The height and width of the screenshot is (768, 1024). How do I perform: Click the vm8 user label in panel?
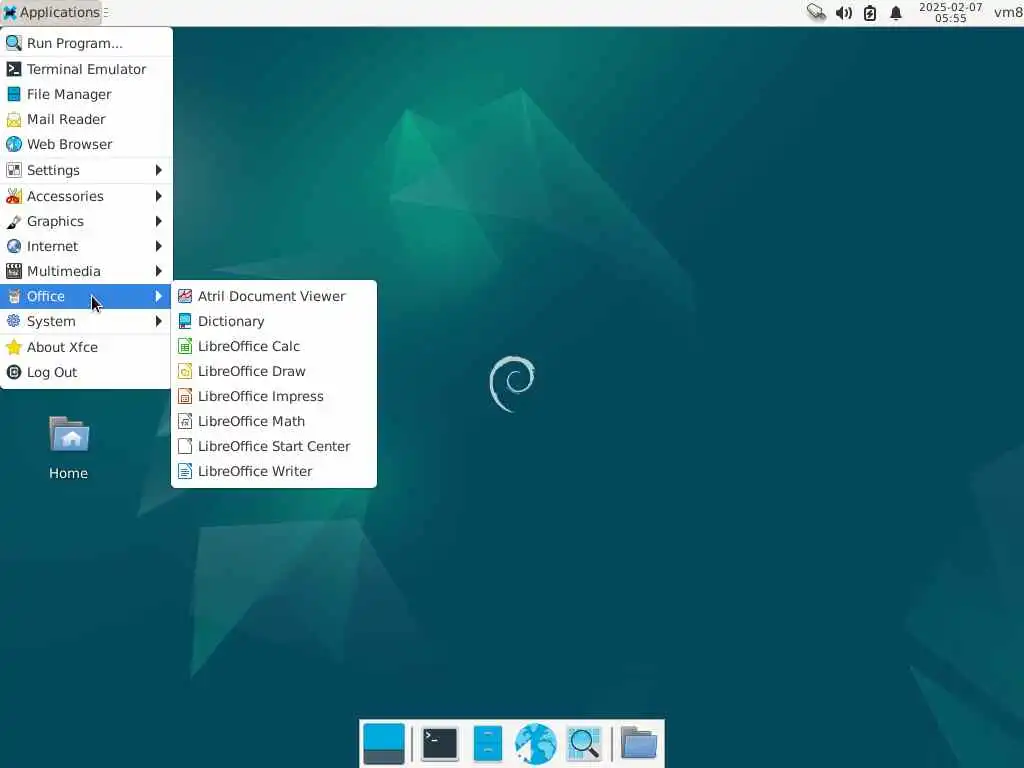(1008, 12)
